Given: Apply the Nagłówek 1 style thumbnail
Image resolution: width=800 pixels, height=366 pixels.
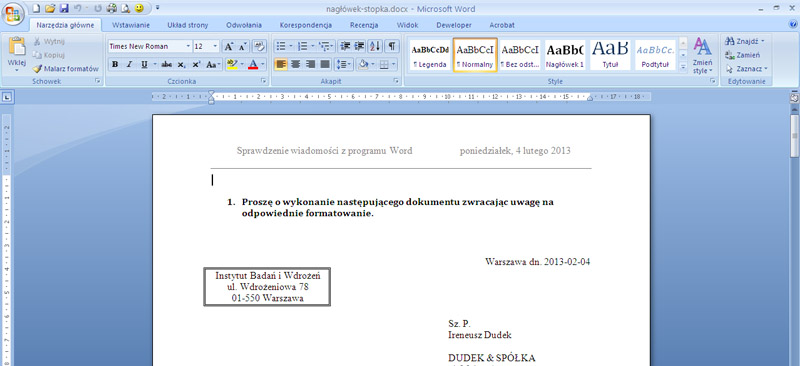Looking at the screenshot, I should coord(565,55).
